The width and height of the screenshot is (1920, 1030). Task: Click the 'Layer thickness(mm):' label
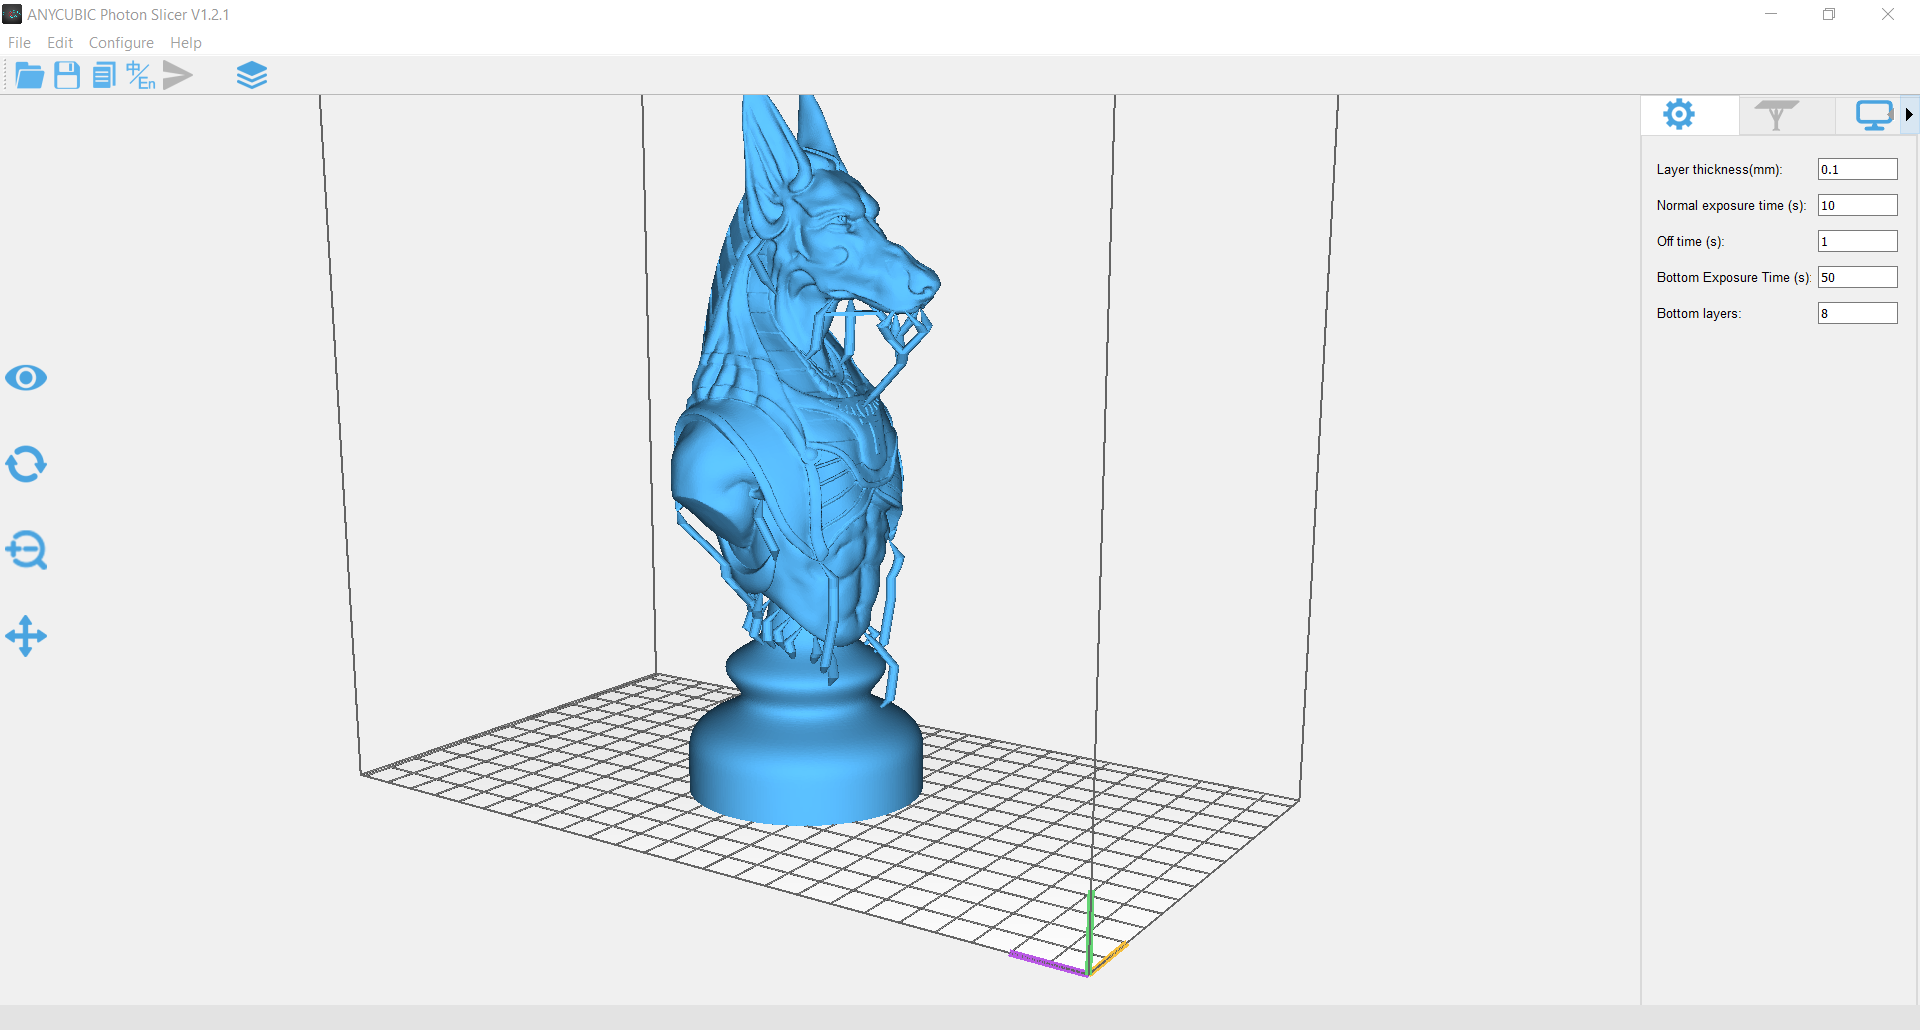click(1719, 170)
